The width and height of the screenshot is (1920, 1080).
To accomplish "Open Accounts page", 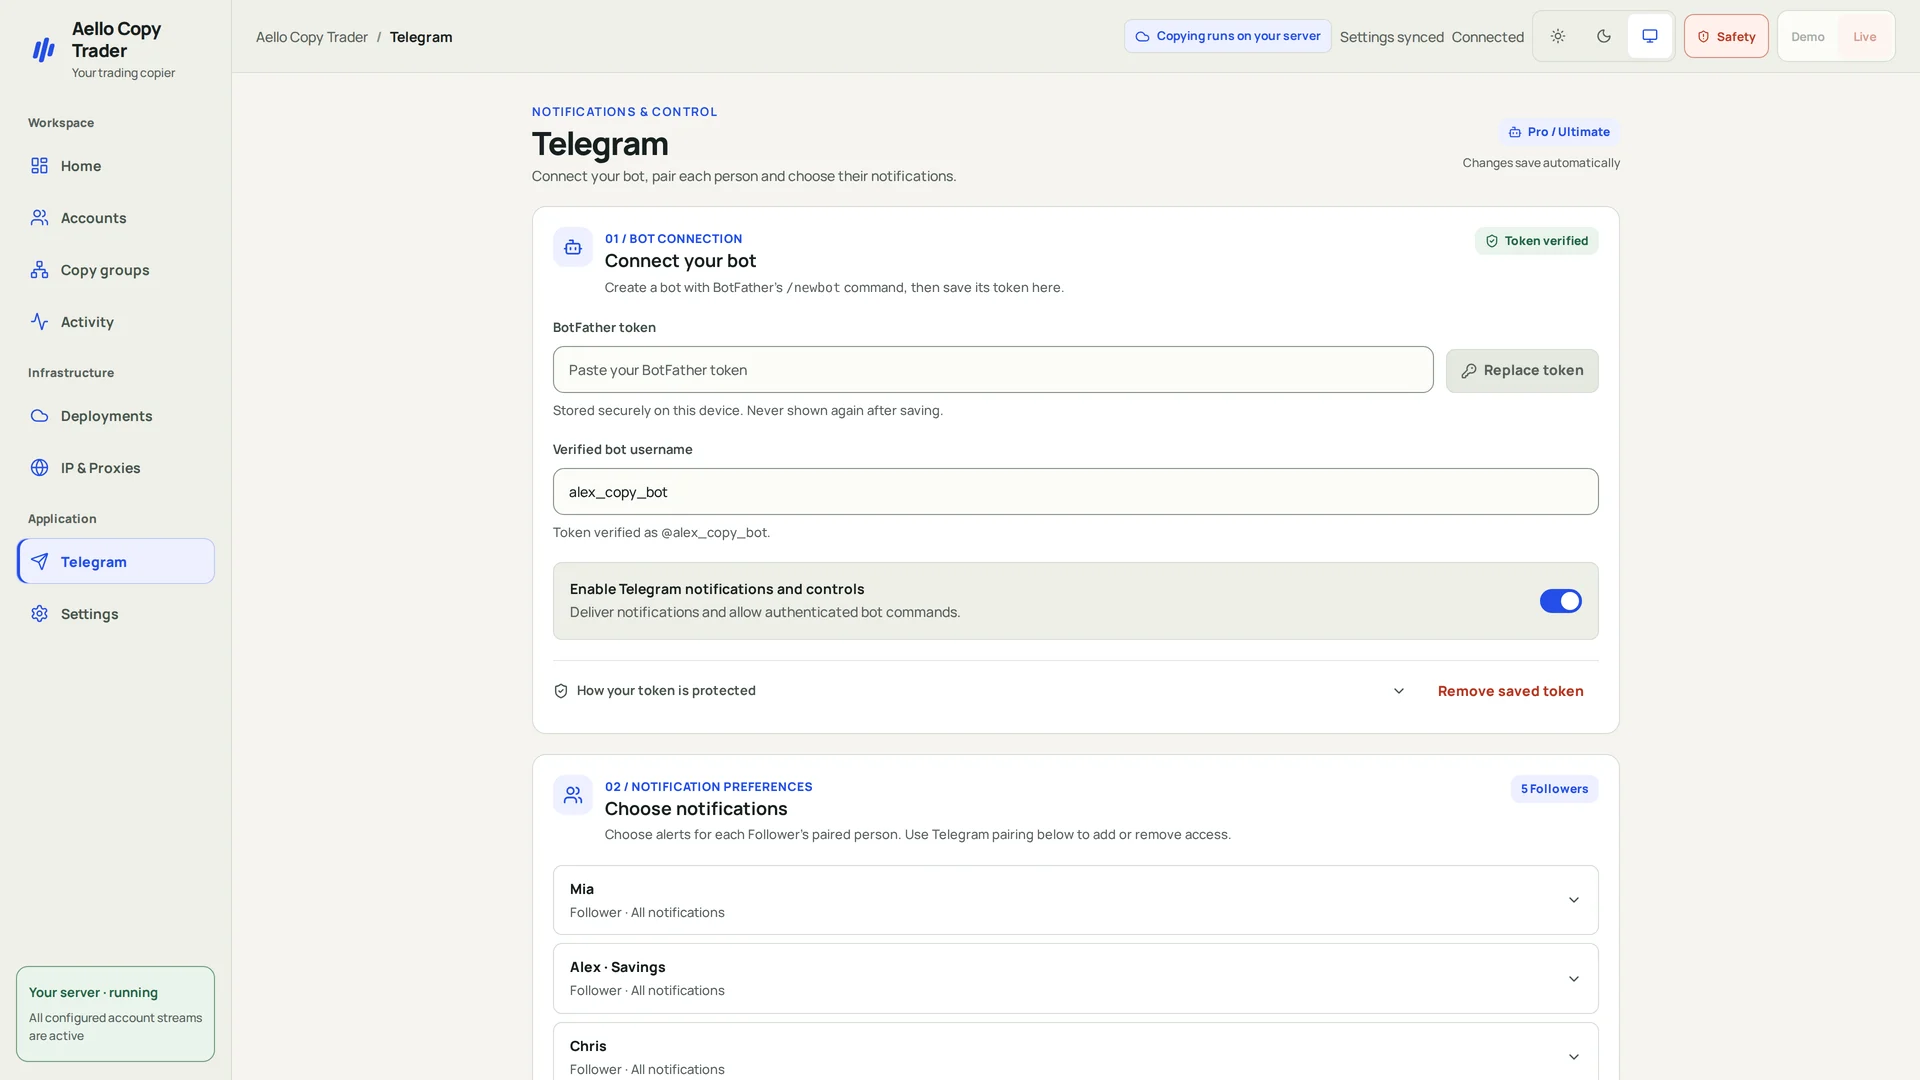I will (115, 218).
